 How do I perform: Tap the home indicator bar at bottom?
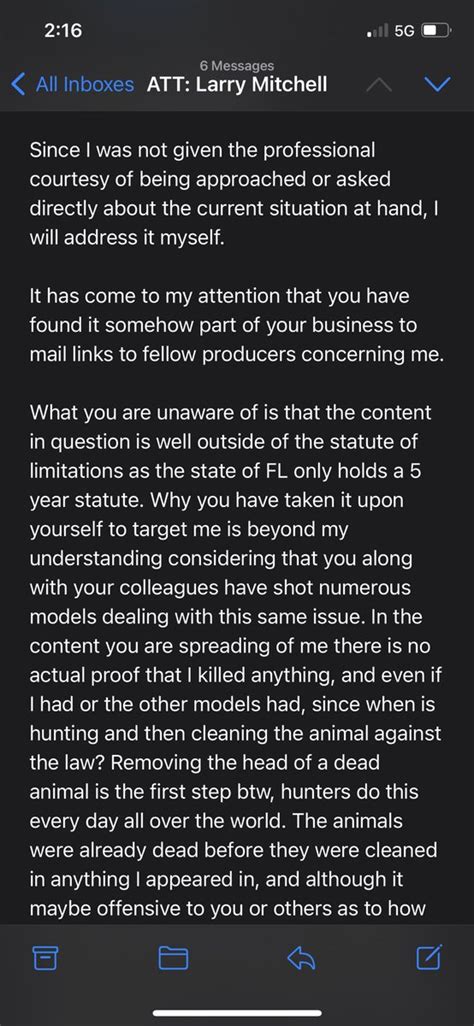coord(237,1014)
